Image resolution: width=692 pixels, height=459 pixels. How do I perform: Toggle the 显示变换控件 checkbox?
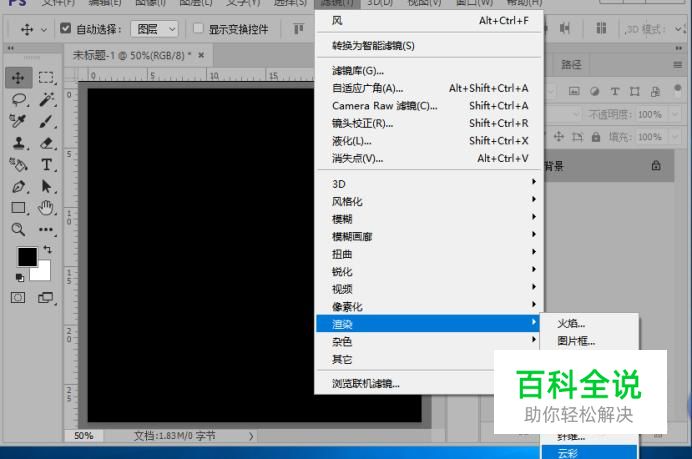(x=198, y=28)
